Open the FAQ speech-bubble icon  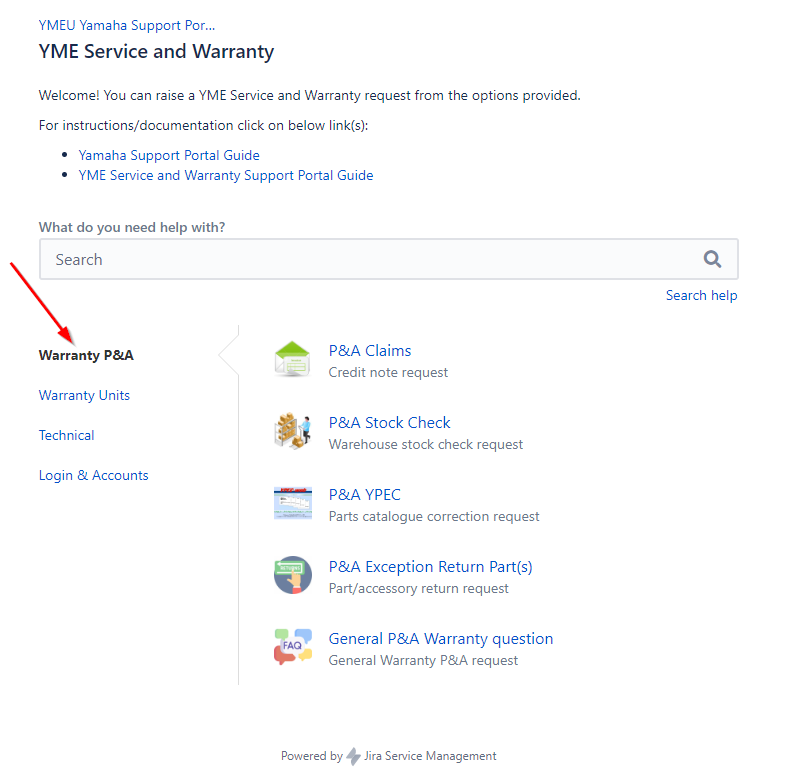[x=292, y=647]
